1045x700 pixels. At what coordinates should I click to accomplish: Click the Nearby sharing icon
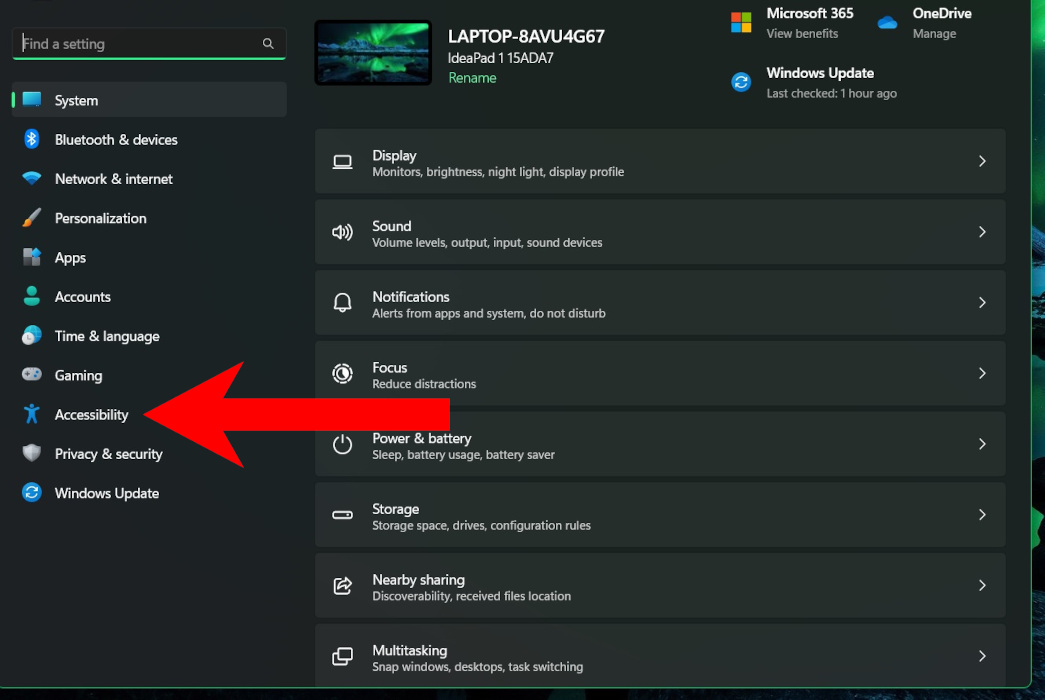coord(342,586)
